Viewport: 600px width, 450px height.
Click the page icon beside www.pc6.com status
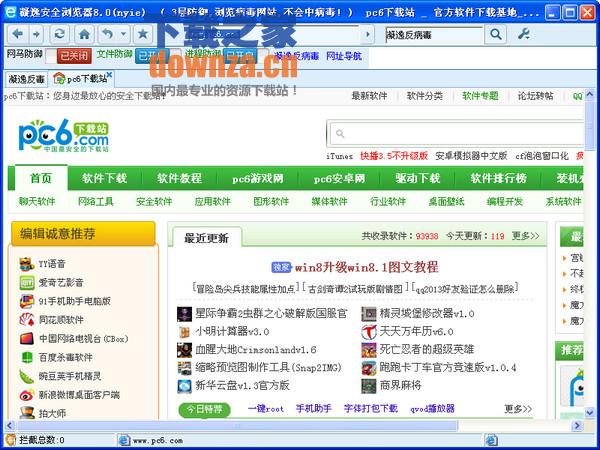(124, 440)
